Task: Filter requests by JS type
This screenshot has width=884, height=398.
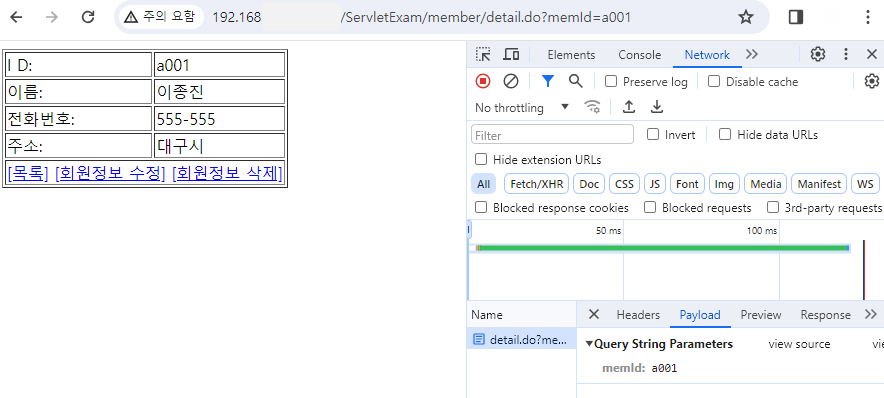Action: (655, 184)
